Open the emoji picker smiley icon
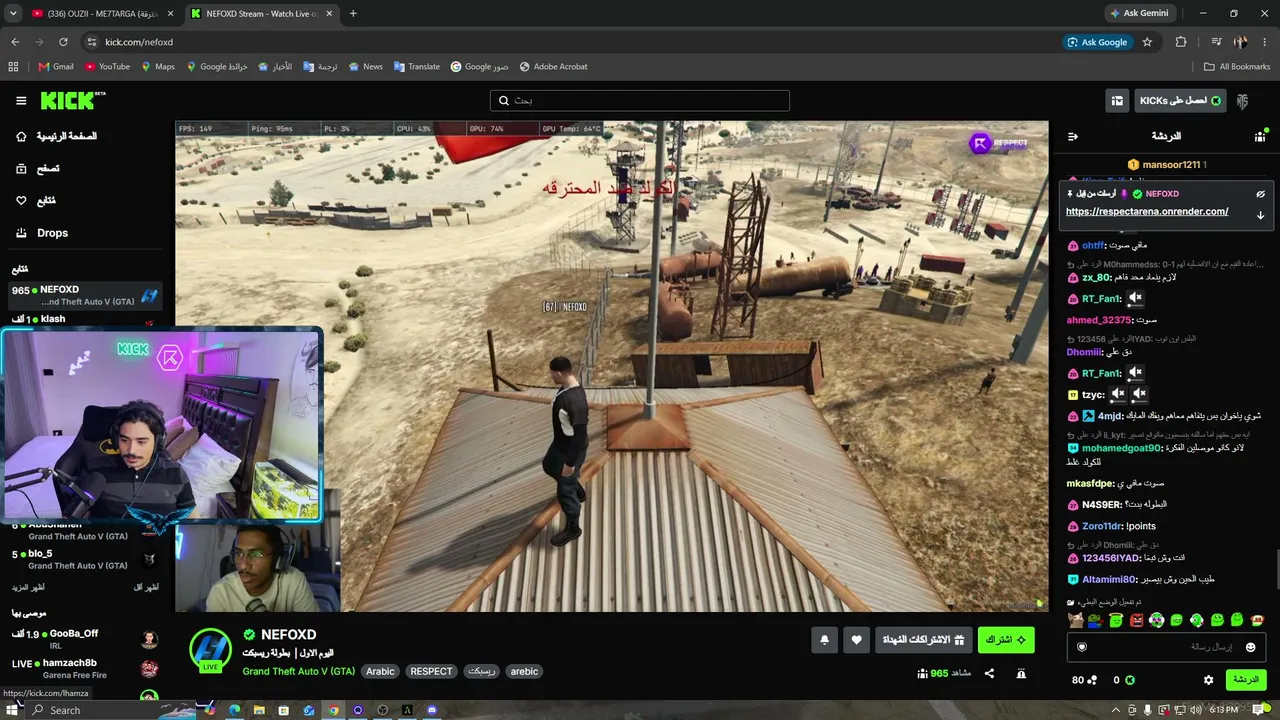Viewport: 1280px width, 720px height. [1250, 647]
